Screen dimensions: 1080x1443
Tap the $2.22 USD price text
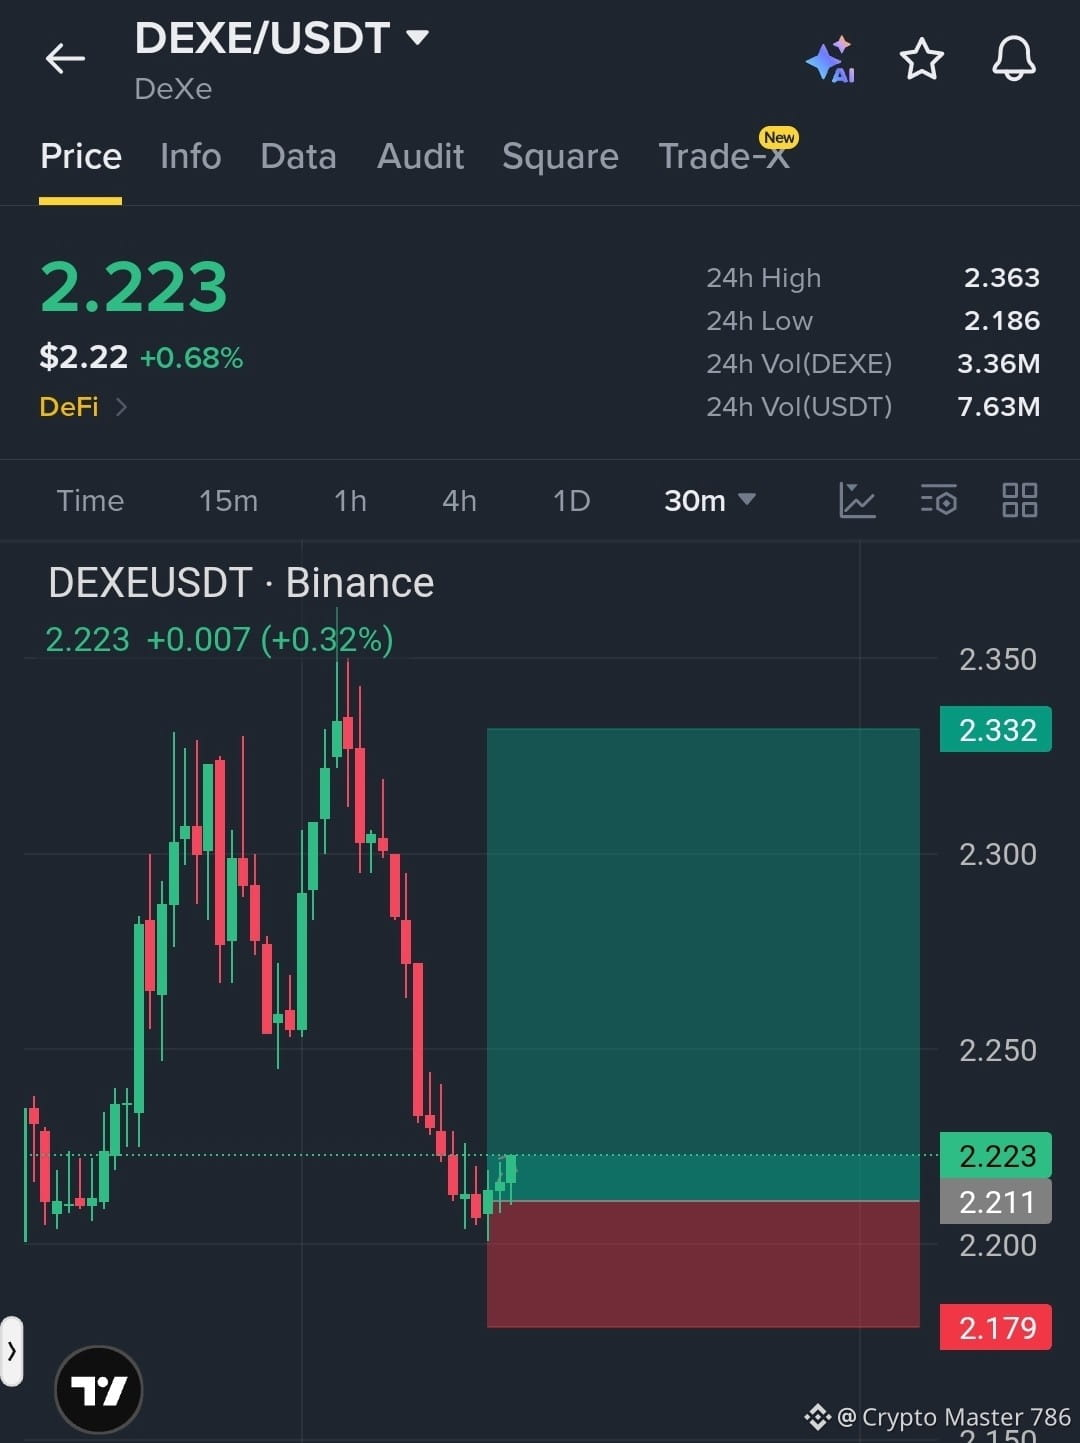83,357
